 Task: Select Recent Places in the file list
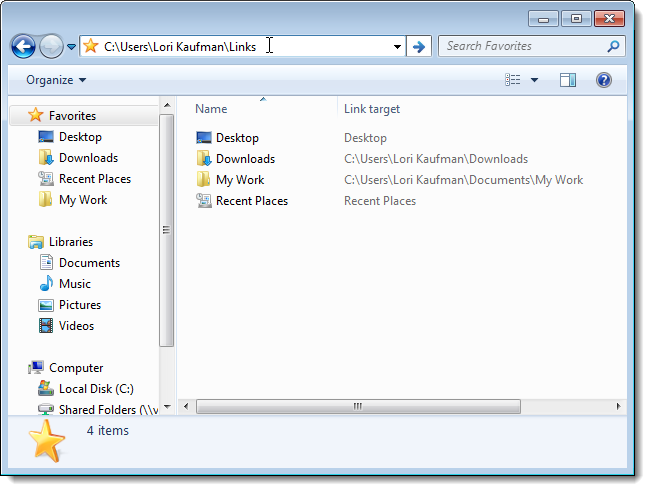(252, 201)
